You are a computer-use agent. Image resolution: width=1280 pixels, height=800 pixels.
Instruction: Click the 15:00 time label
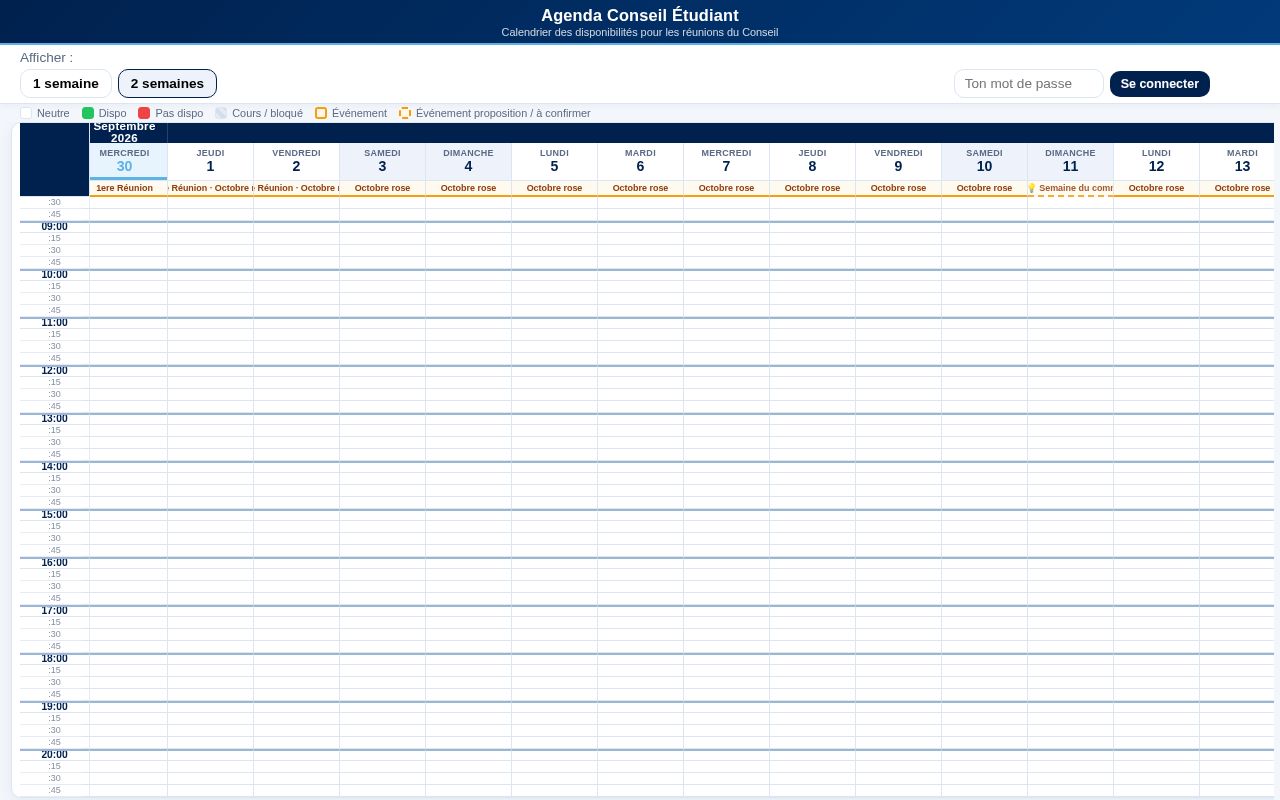click(x=54, y=515)
